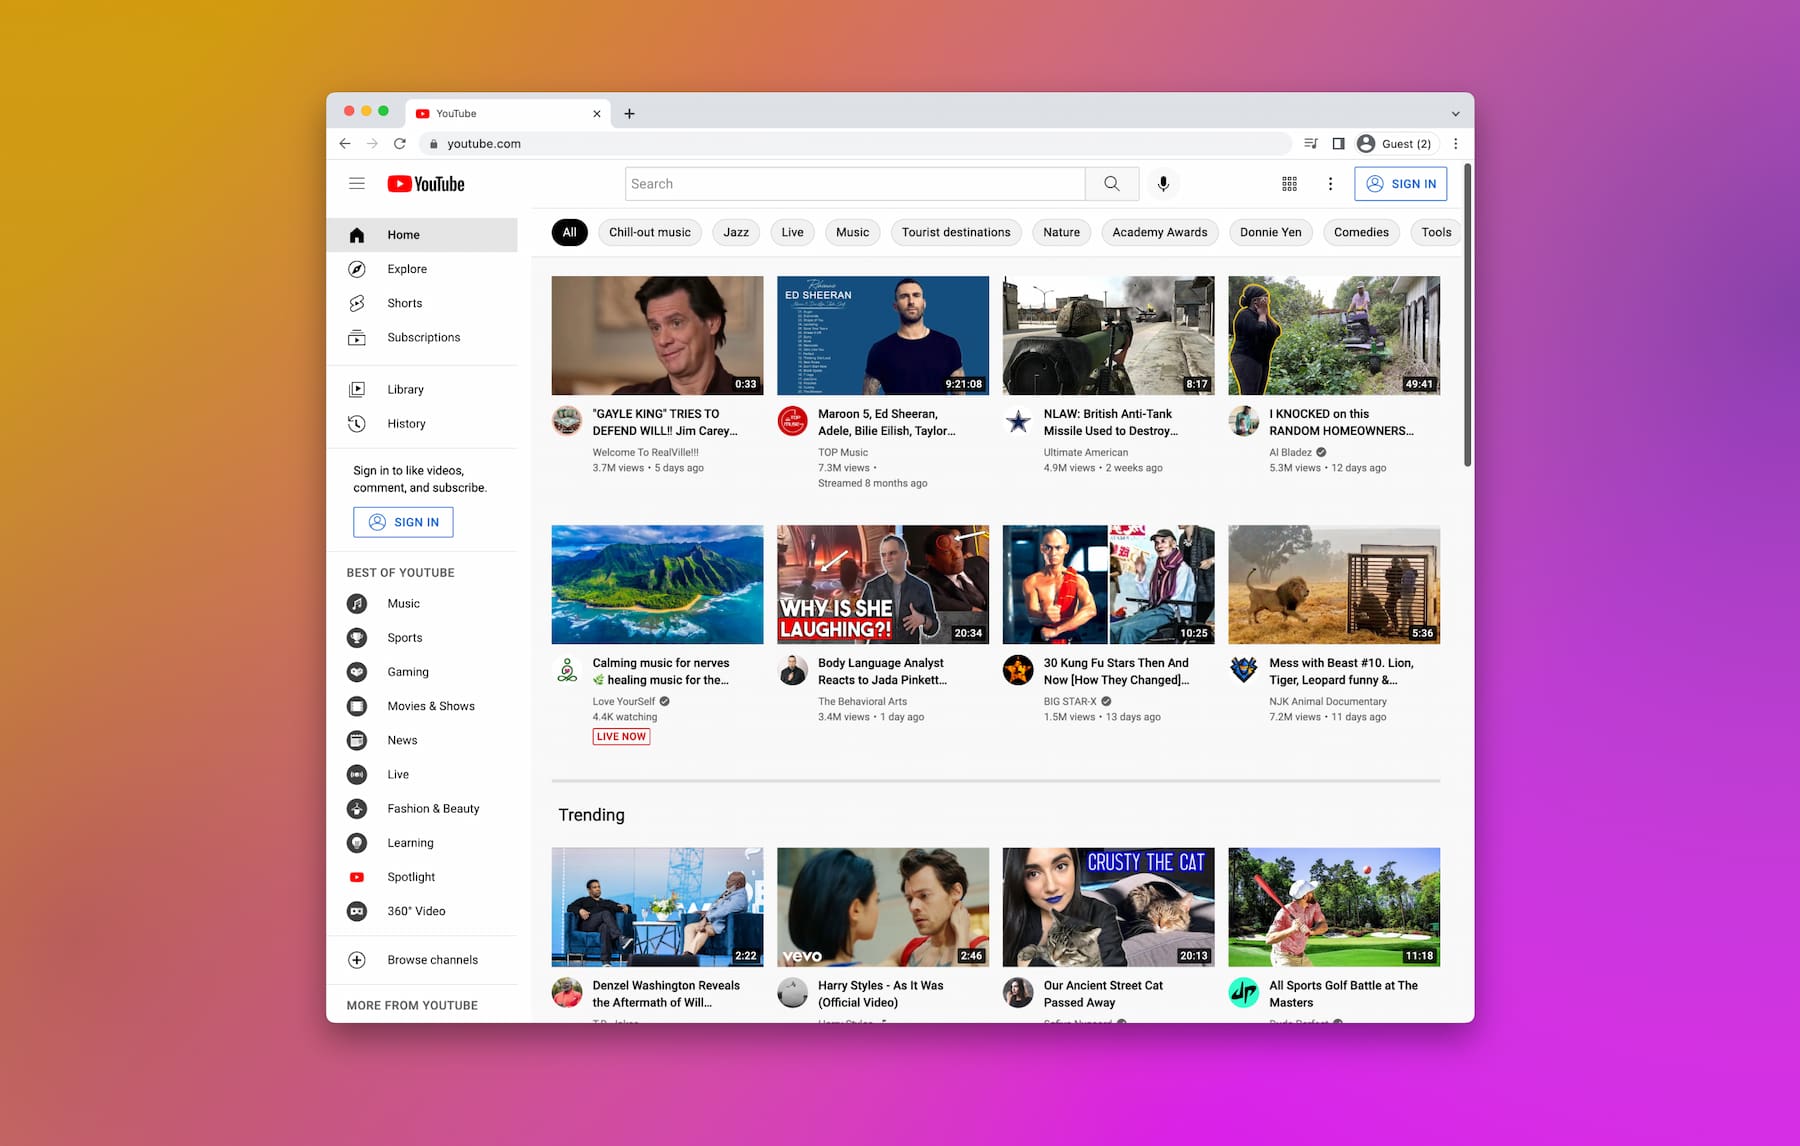Open Mess with Beast #10 video title

(x=1341, y=671)
